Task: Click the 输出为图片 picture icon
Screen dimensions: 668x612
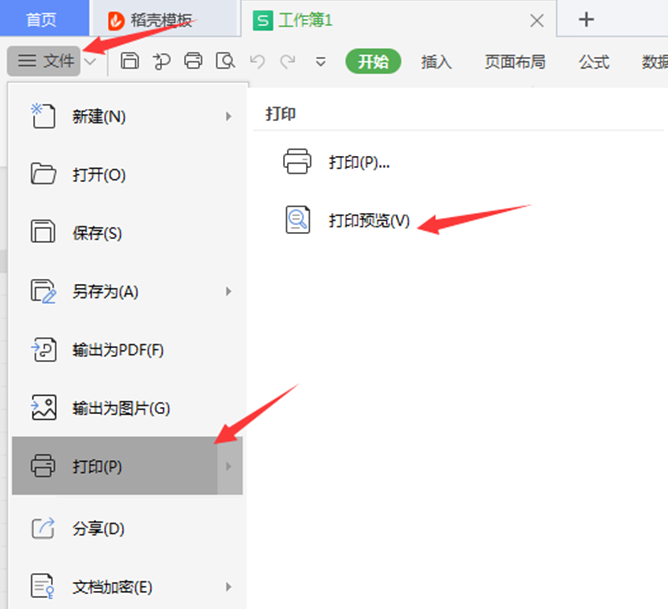Action: (x=43, y=408)
